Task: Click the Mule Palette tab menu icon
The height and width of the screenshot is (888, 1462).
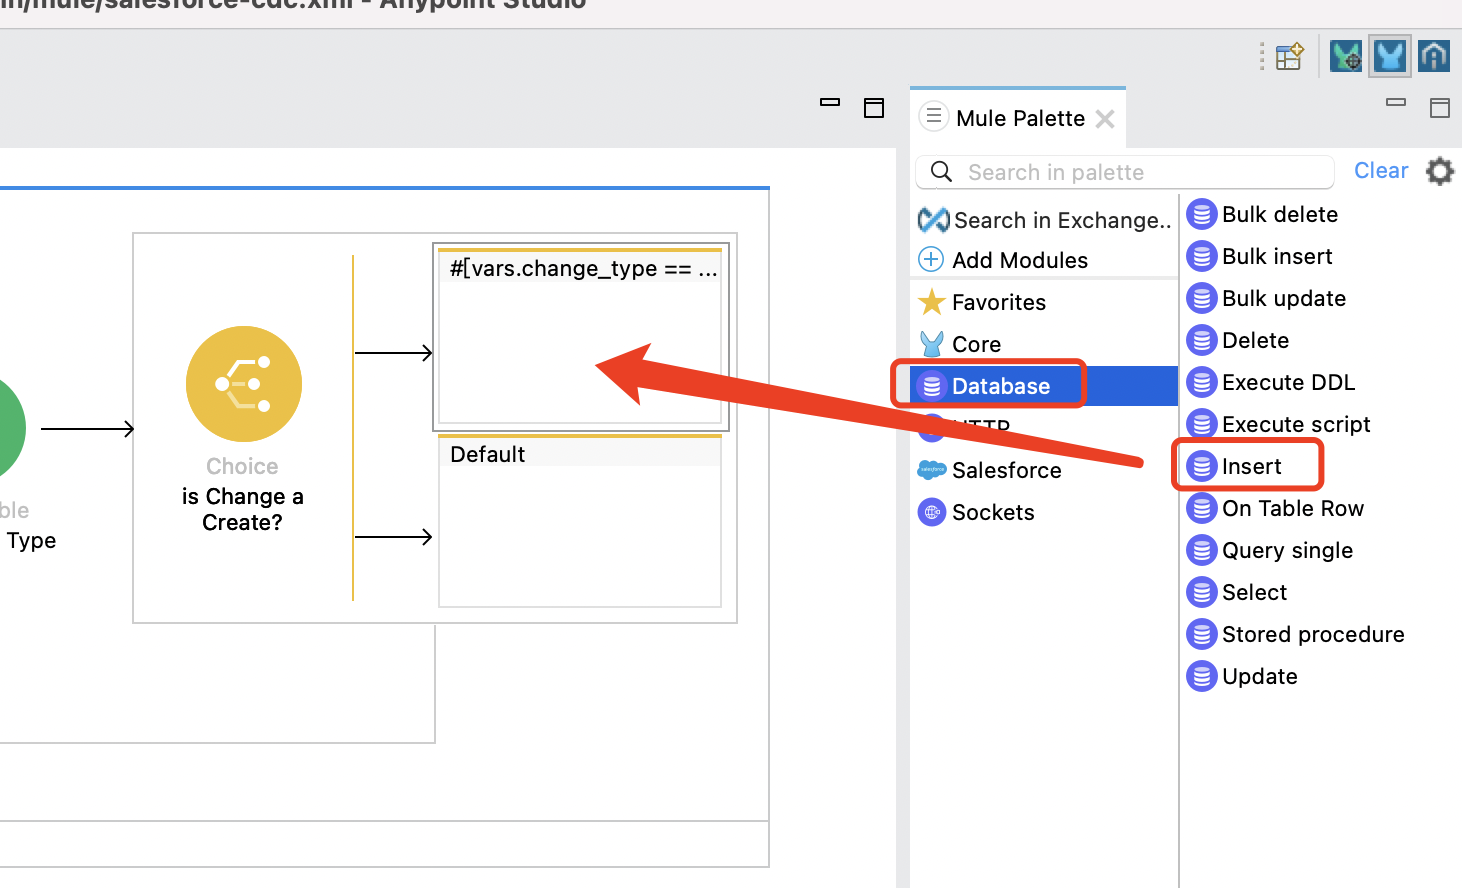Action: (933, 117)
